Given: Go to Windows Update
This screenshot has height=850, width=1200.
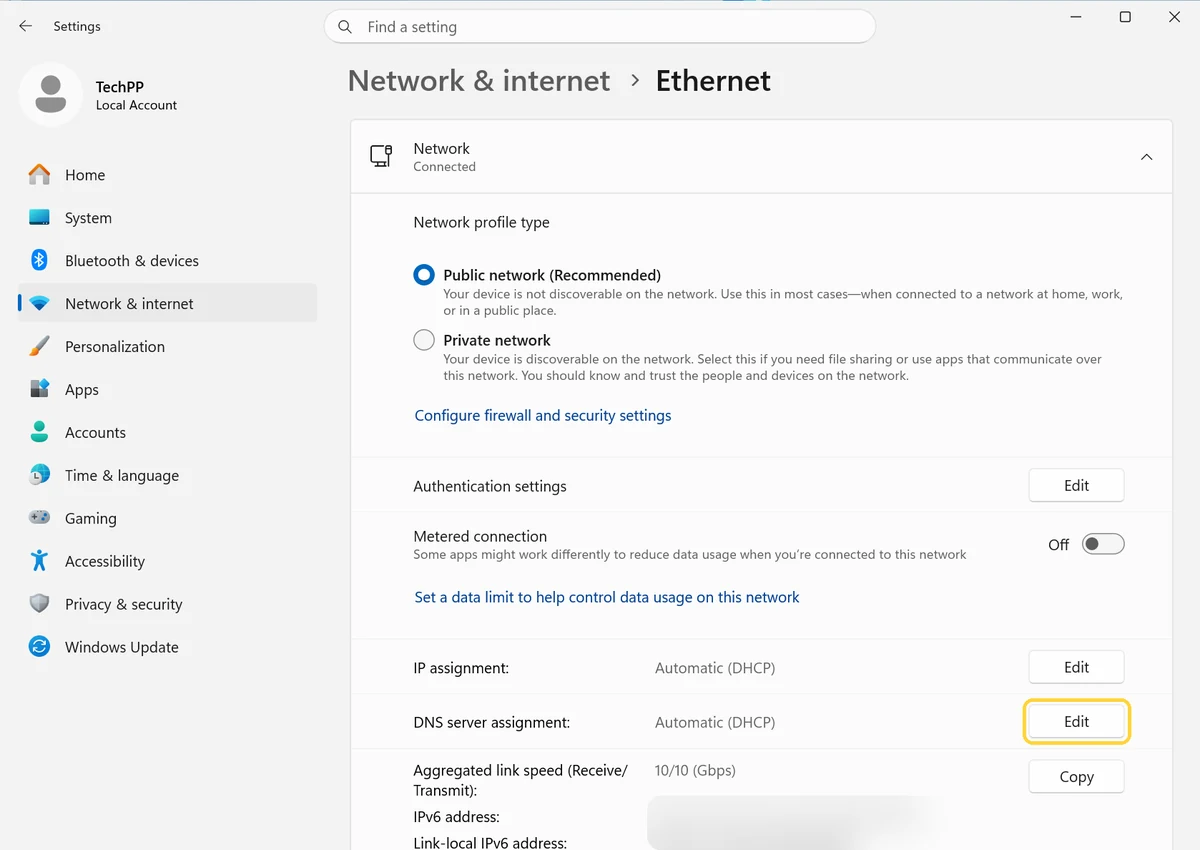Looking at the screenshot, I should click(x=167, y=648).
